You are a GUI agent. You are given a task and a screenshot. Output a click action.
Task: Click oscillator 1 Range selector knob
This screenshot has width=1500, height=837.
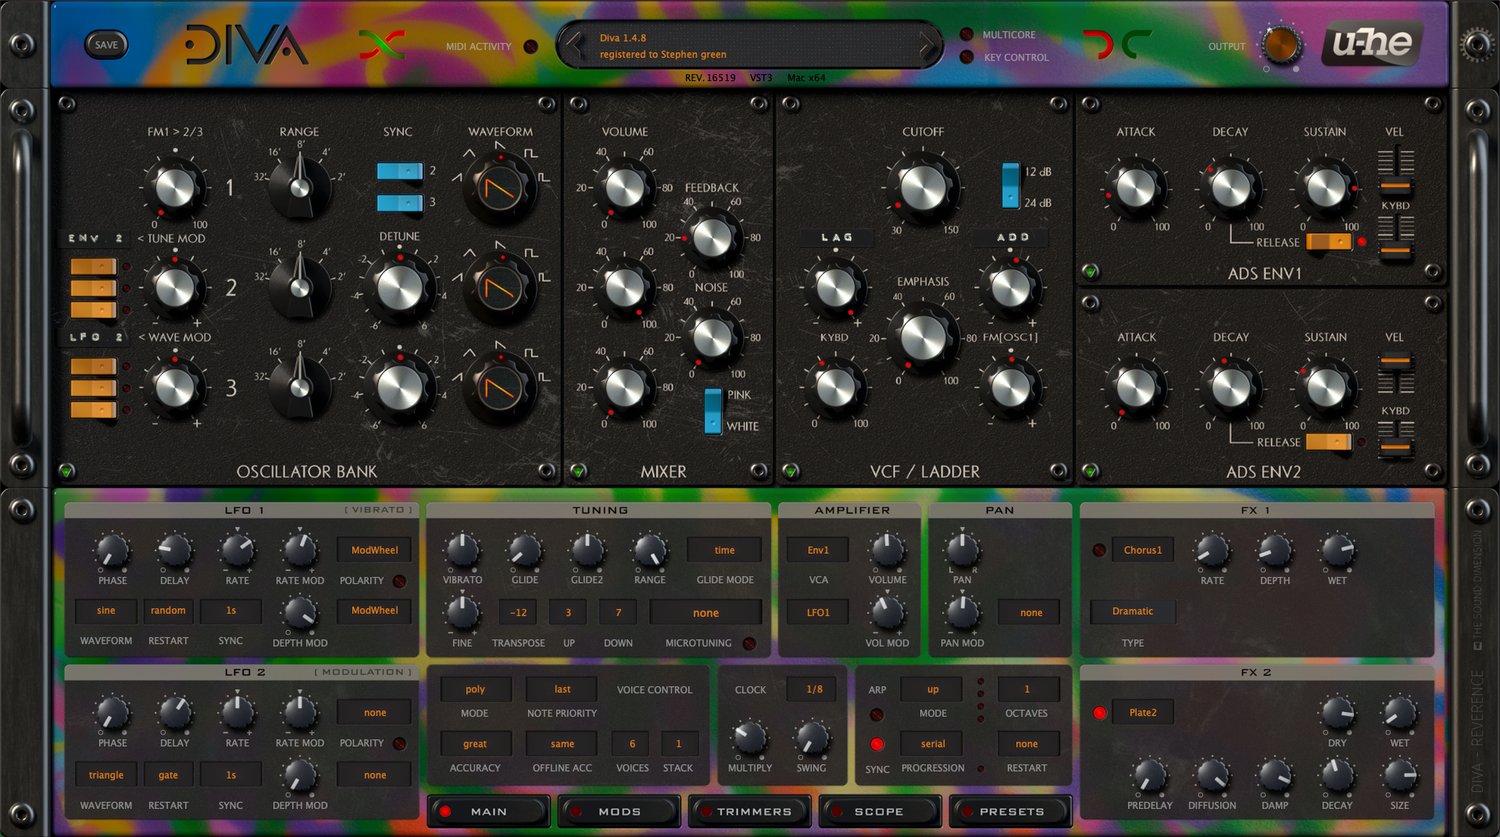point(299,187)
